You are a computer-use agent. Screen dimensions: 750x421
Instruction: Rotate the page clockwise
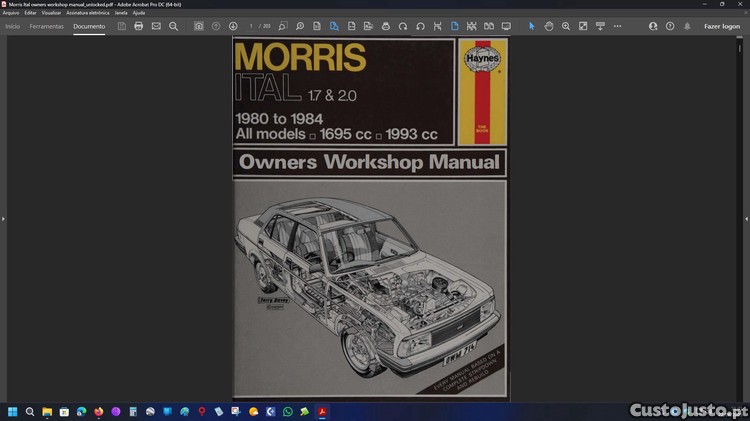pos(403,26)
